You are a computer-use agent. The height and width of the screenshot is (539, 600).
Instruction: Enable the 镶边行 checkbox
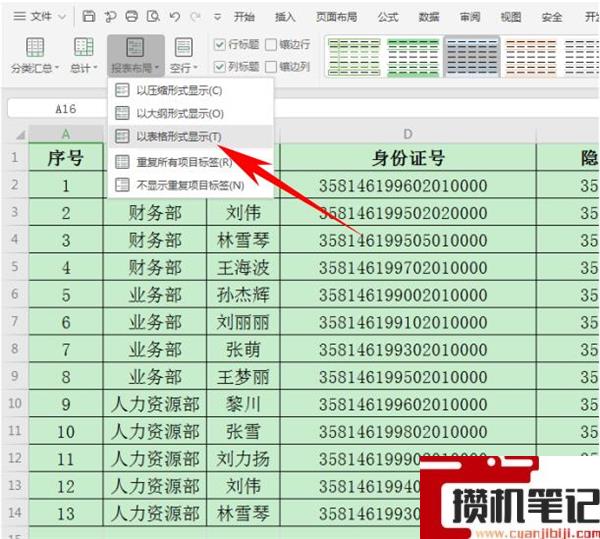[271, 45]
